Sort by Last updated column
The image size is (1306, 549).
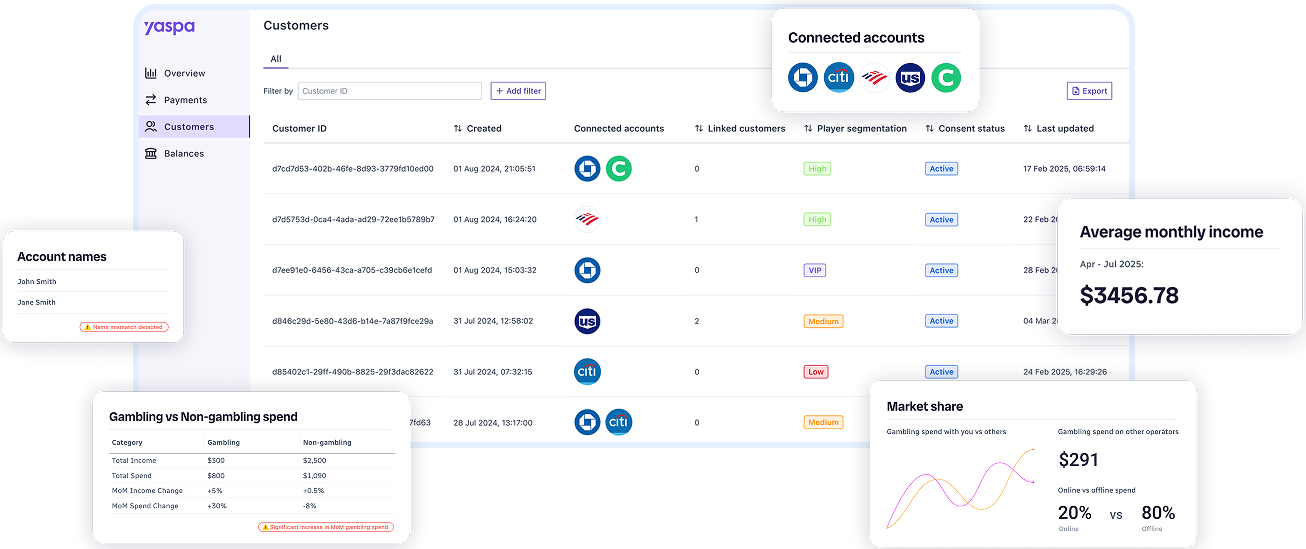tap(1058, 129)
